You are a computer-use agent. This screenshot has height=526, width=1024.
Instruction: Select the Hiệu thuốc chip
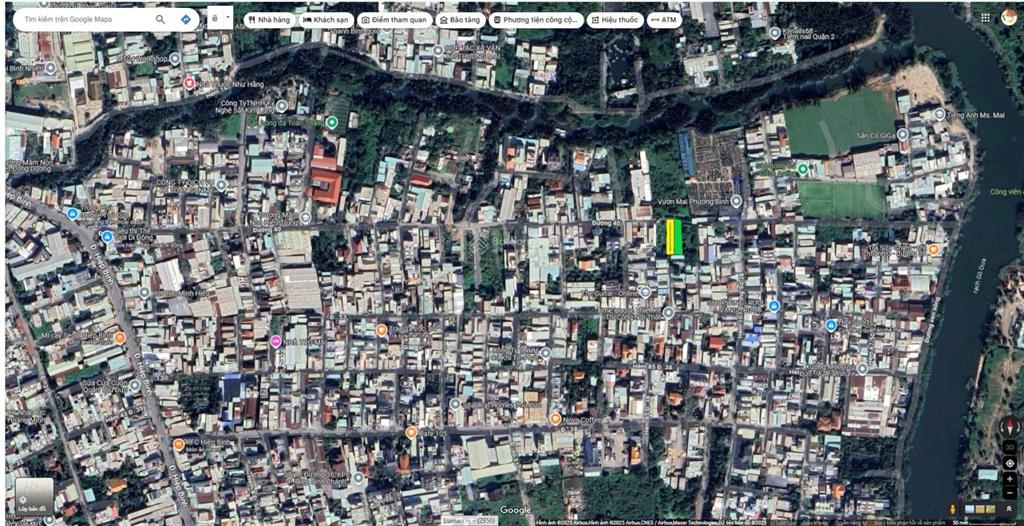[614, 19]
